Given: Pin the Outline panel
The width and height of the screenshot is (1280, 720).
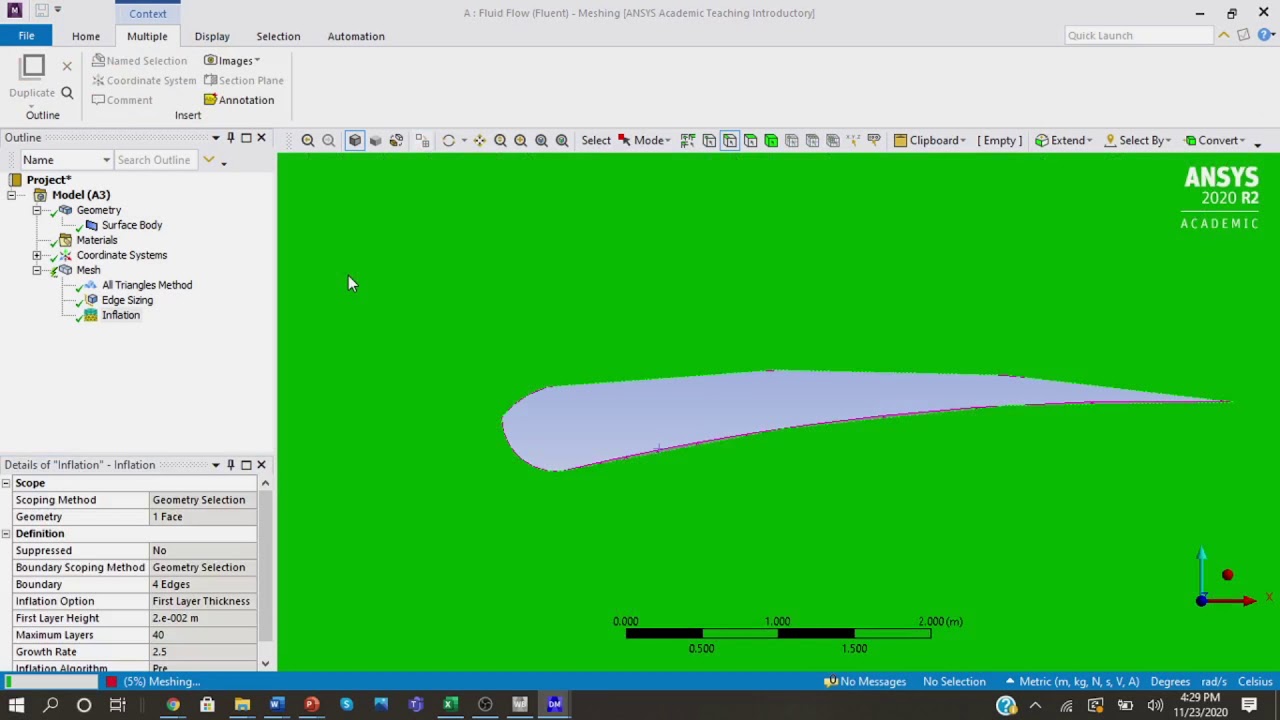Looking at the screenshot, I should (230, 138).
